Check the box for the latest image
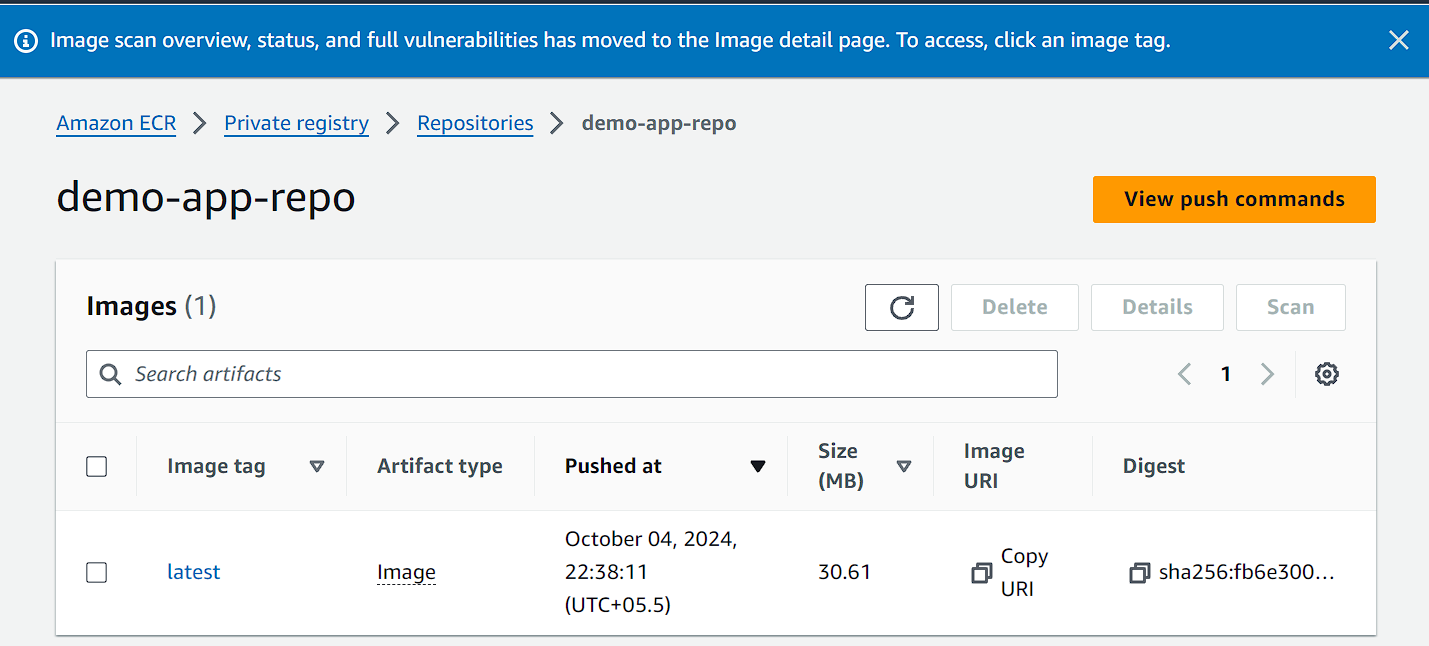Screen dimensions: 1429x646 click(x=96, y=572)
